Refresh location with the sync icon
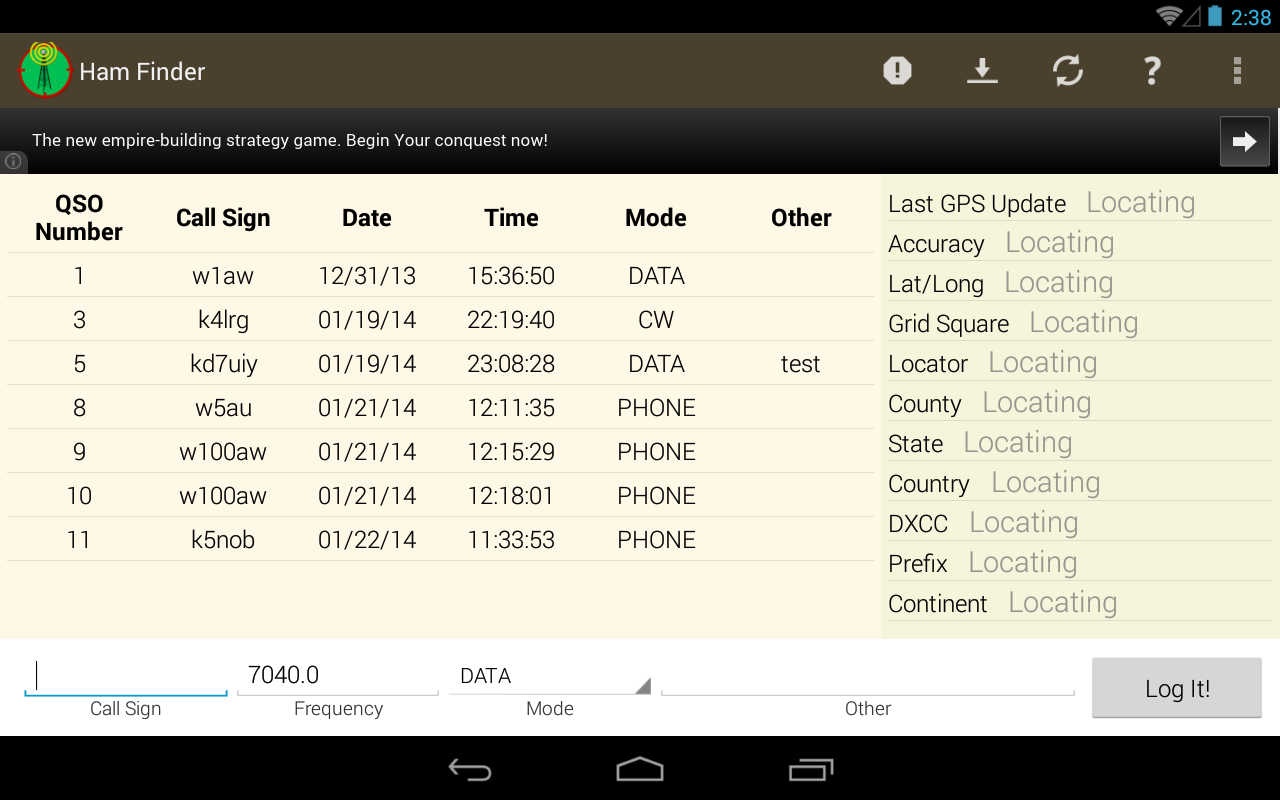 click(x=1067, y=70)
